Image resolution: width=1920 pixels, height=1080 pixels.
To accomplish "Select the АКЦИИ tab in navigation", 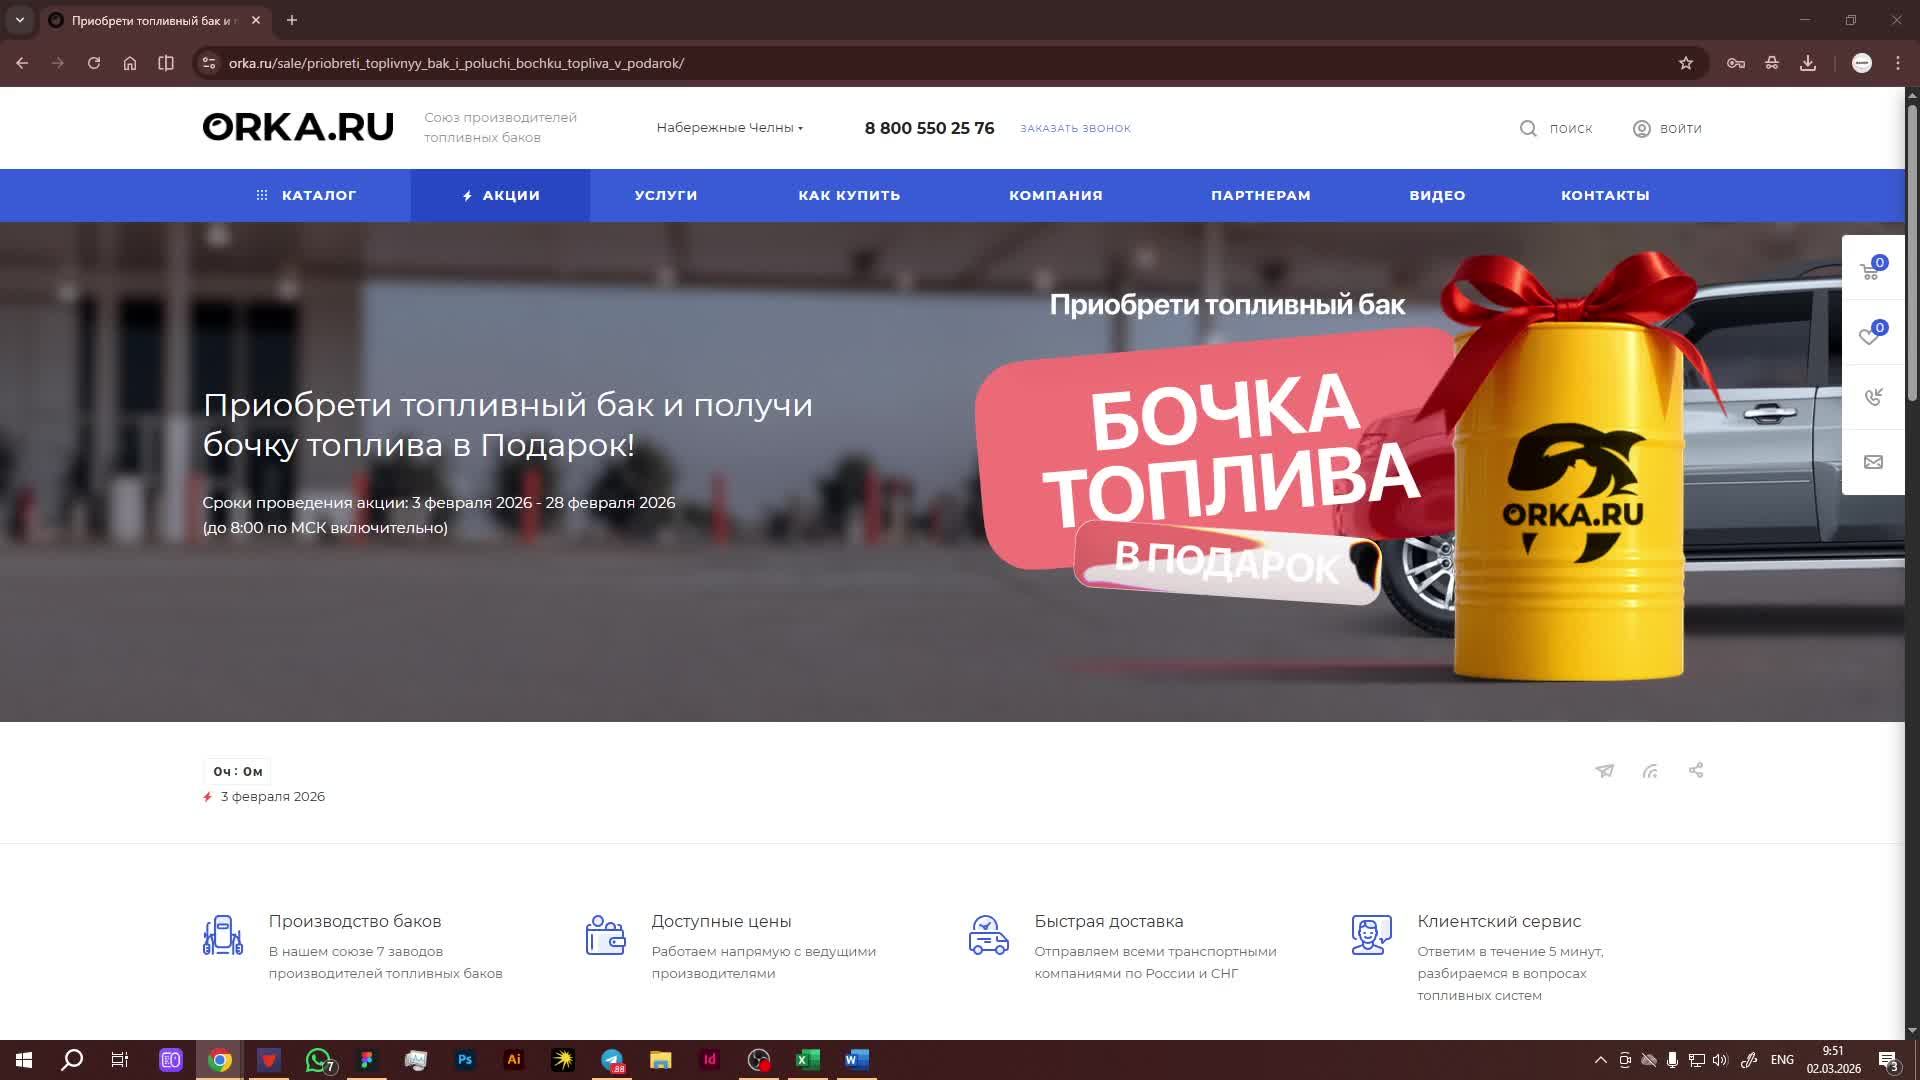I will (x=500, y=195).
